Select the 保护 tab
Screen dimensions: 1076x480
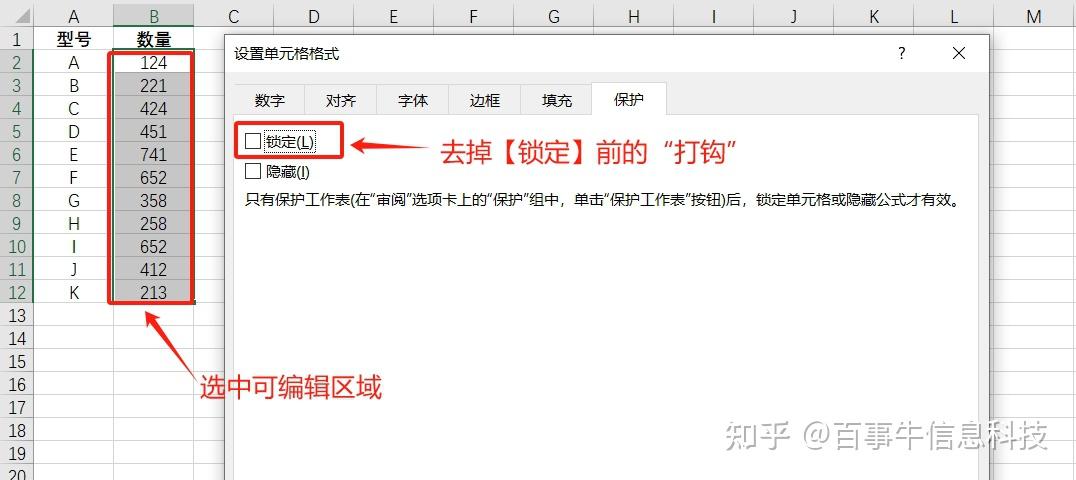point(629,100)
